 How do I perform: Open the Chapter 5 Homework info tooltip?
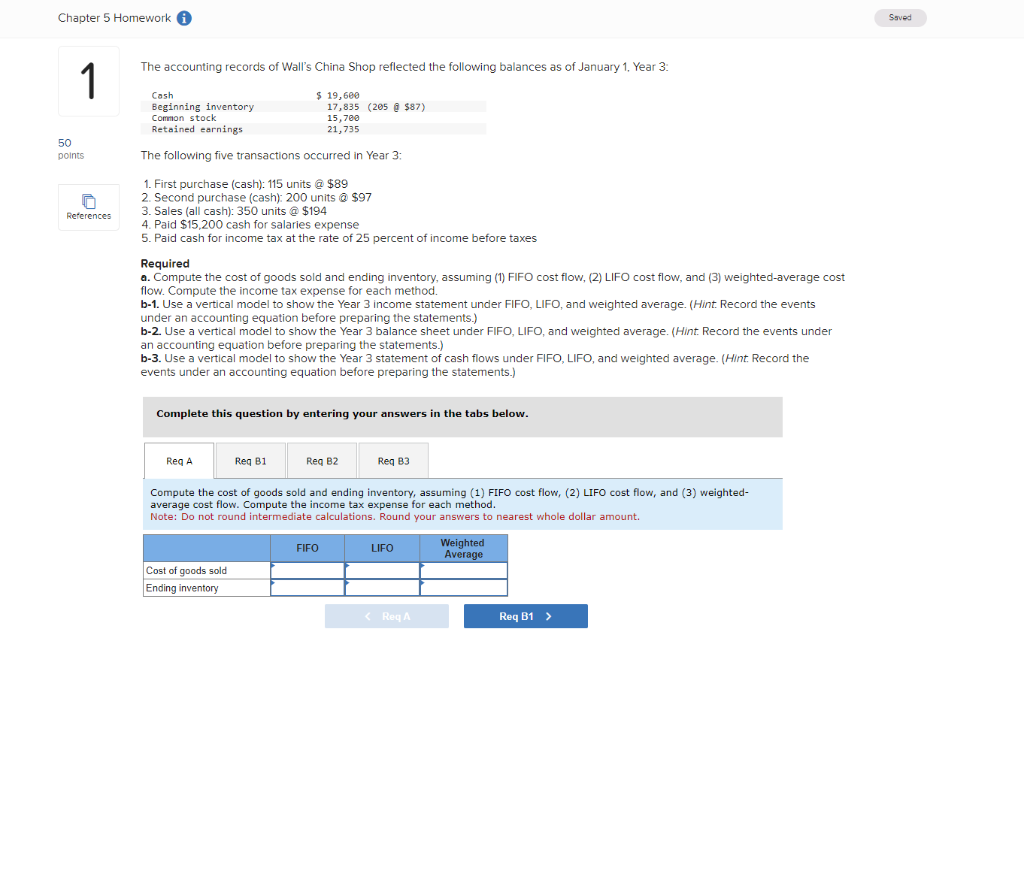click(x=186, y=17)
